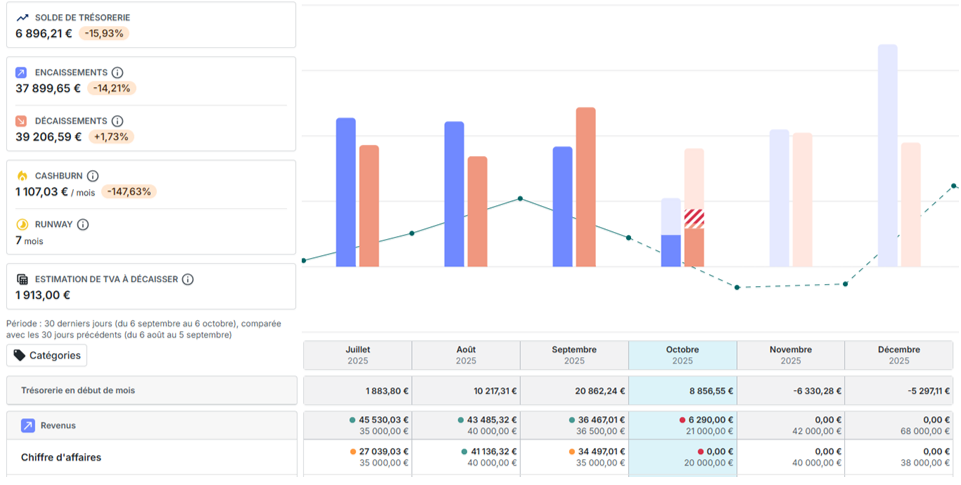961x485 pixels.
Task: Click the Trésorerie en début de mois row
Action: [x=151, y=391]
